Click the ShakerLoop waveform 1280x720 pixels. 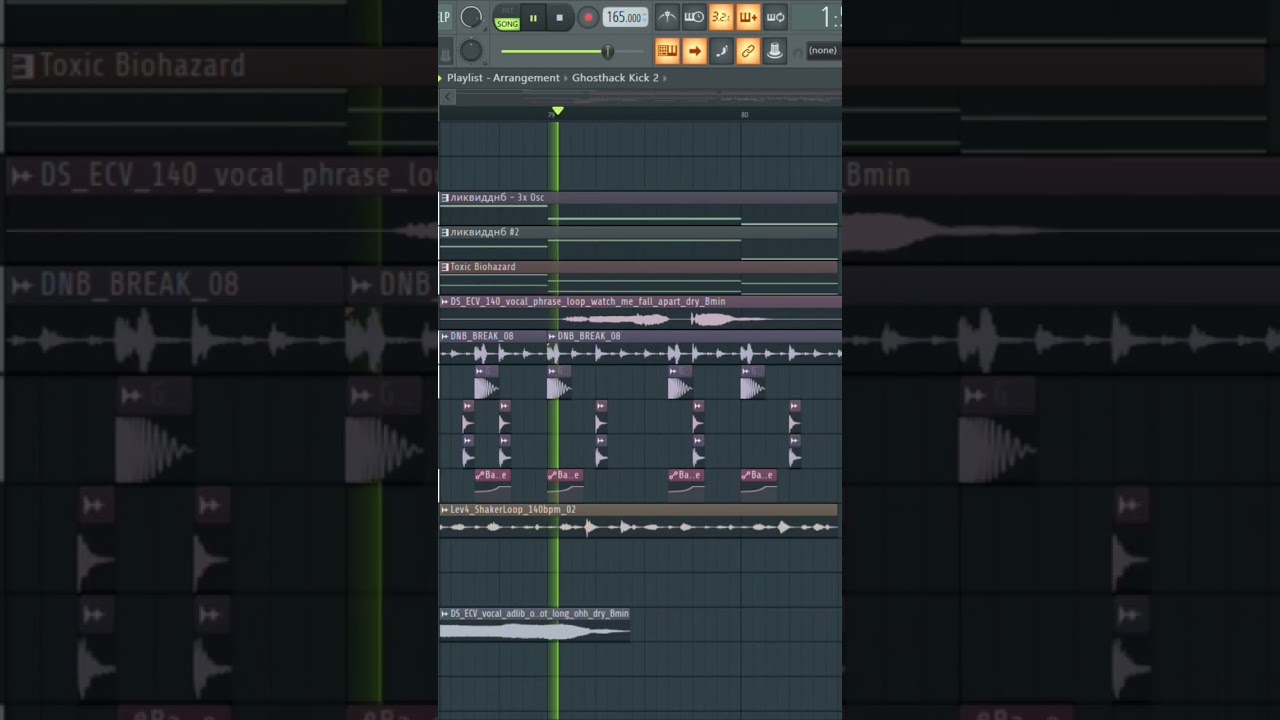(x=638, y=527)
